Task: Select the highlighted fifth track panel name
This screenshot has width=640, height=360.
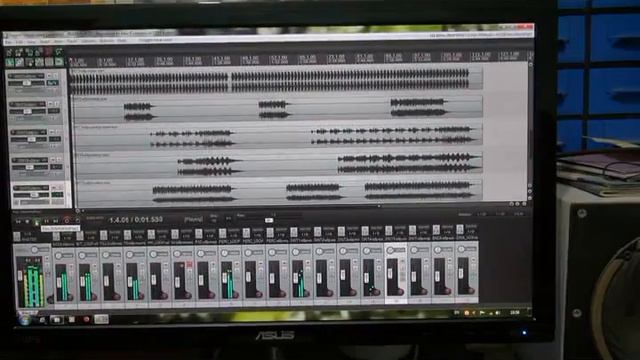Action: 31,188
